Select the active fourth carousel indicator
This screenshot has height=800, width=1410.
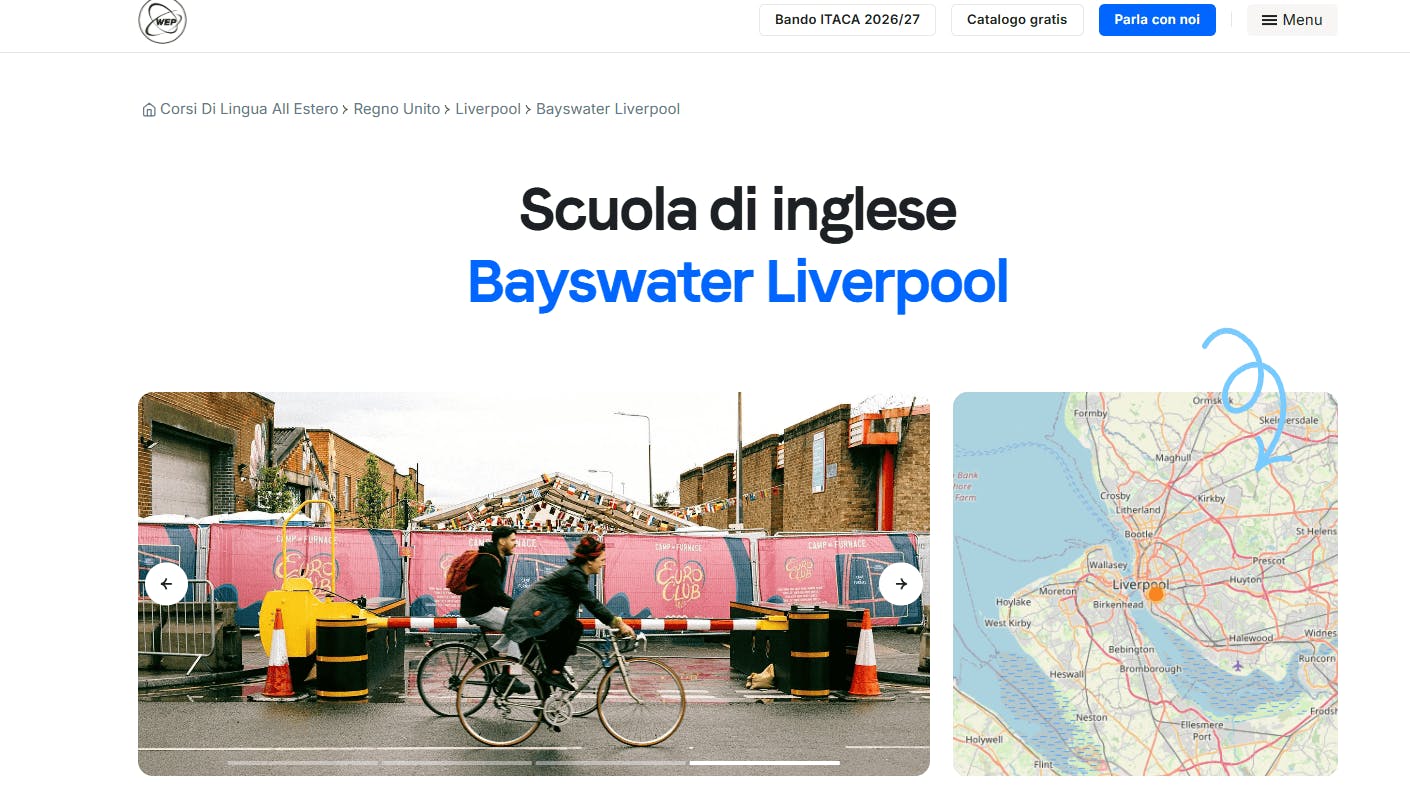coord(765,763)
